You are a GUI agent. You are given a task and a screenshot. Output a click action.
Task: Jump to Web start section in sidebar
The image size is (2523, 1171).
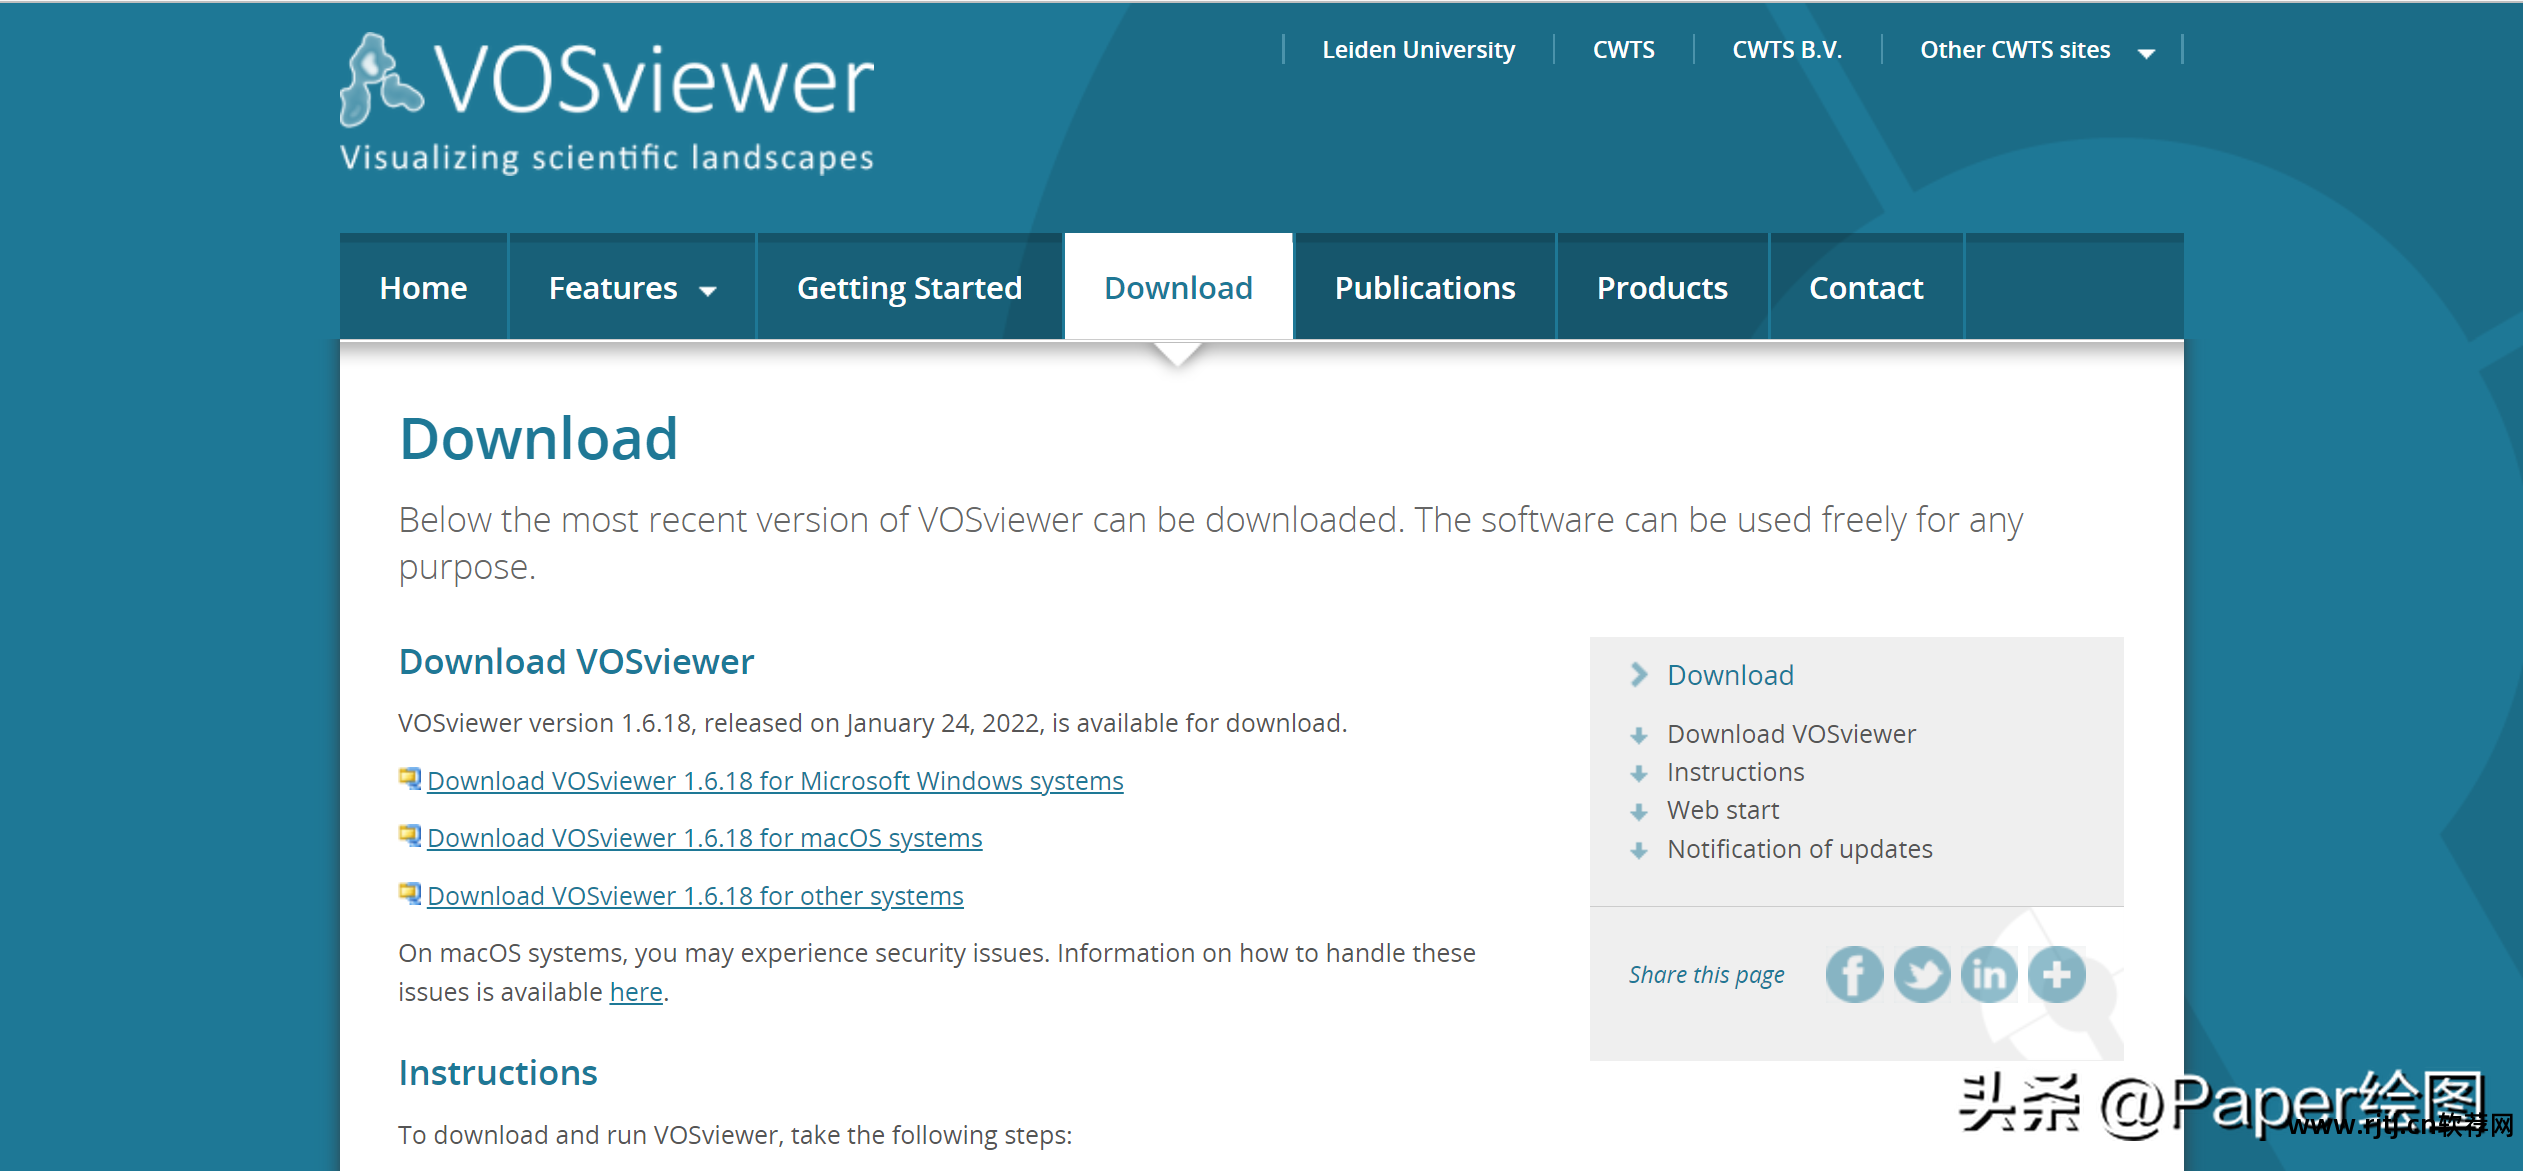[x=1722, y=810]
